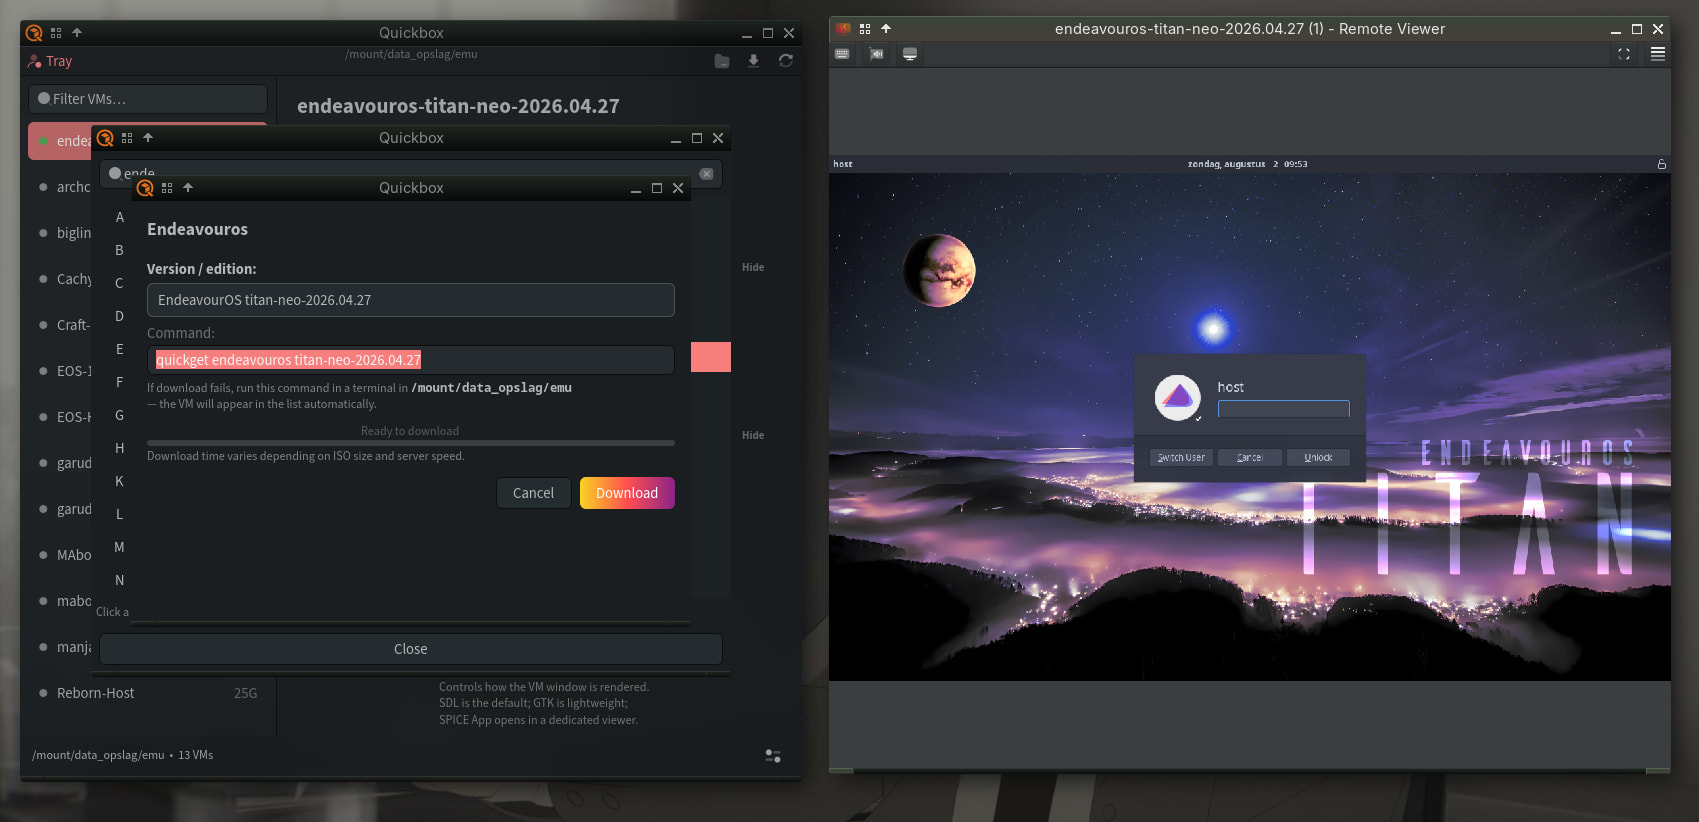This screenshot has height=822, width=1699.
Task: Click the quickget command field
Action: (411, 360)
